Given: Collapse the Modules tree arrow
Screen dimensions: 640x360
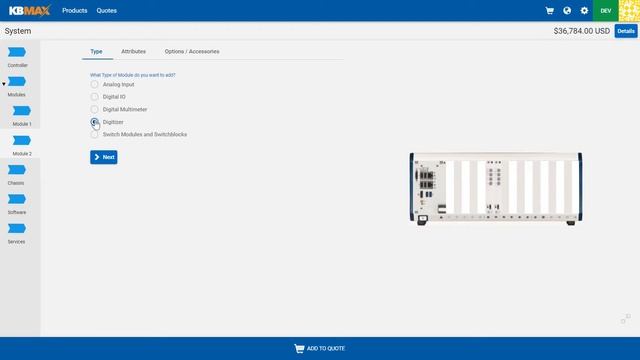Looking at the screenshot, I should point(4,84).
